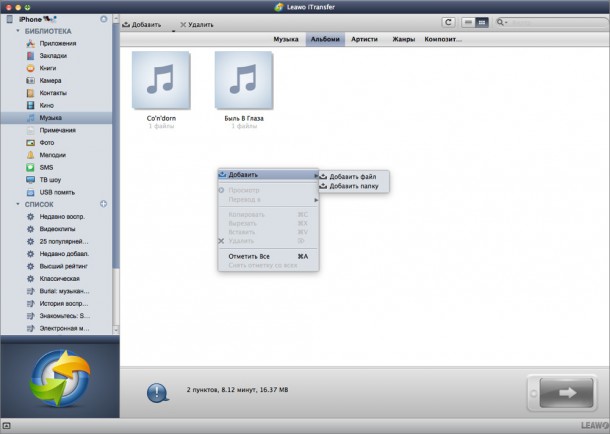Choose Добавить папку in submenu
This screenshot has width=610, height=434.
coord(354,186)
